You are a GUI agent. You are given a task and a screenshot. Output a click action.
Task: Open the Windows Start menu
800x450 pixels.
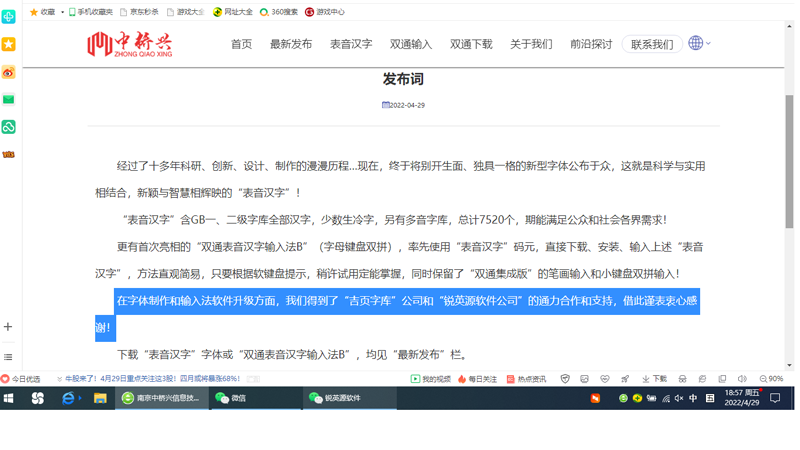point(8,398)
